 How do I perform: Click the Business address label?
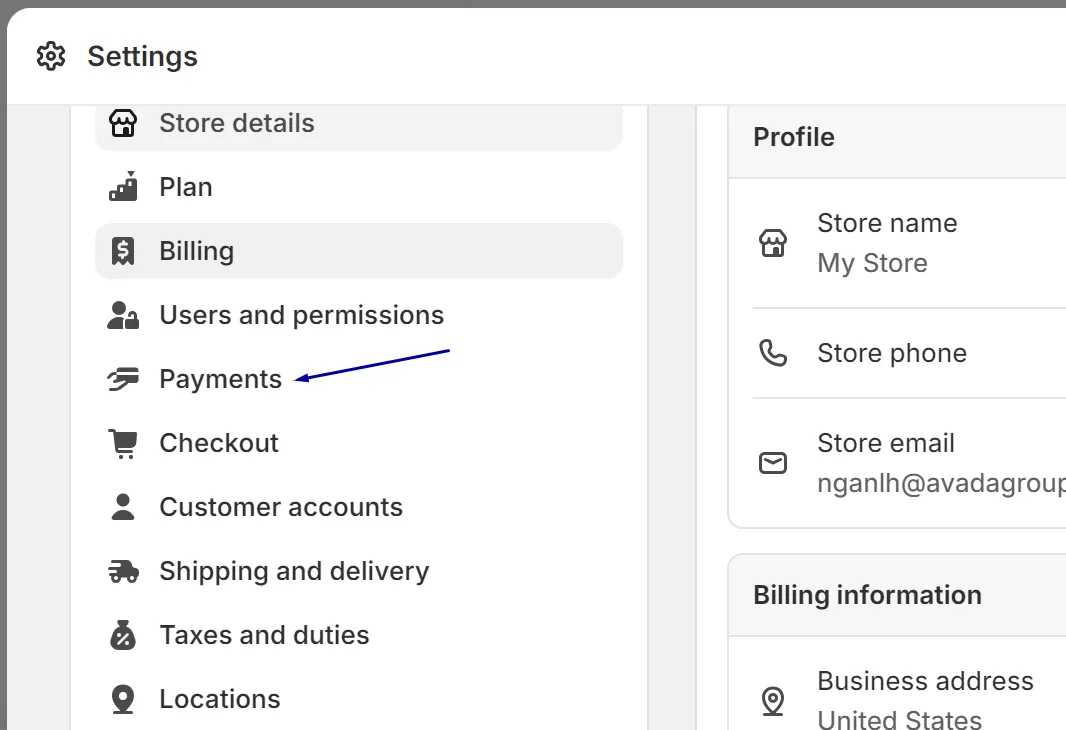click(925, 681)
